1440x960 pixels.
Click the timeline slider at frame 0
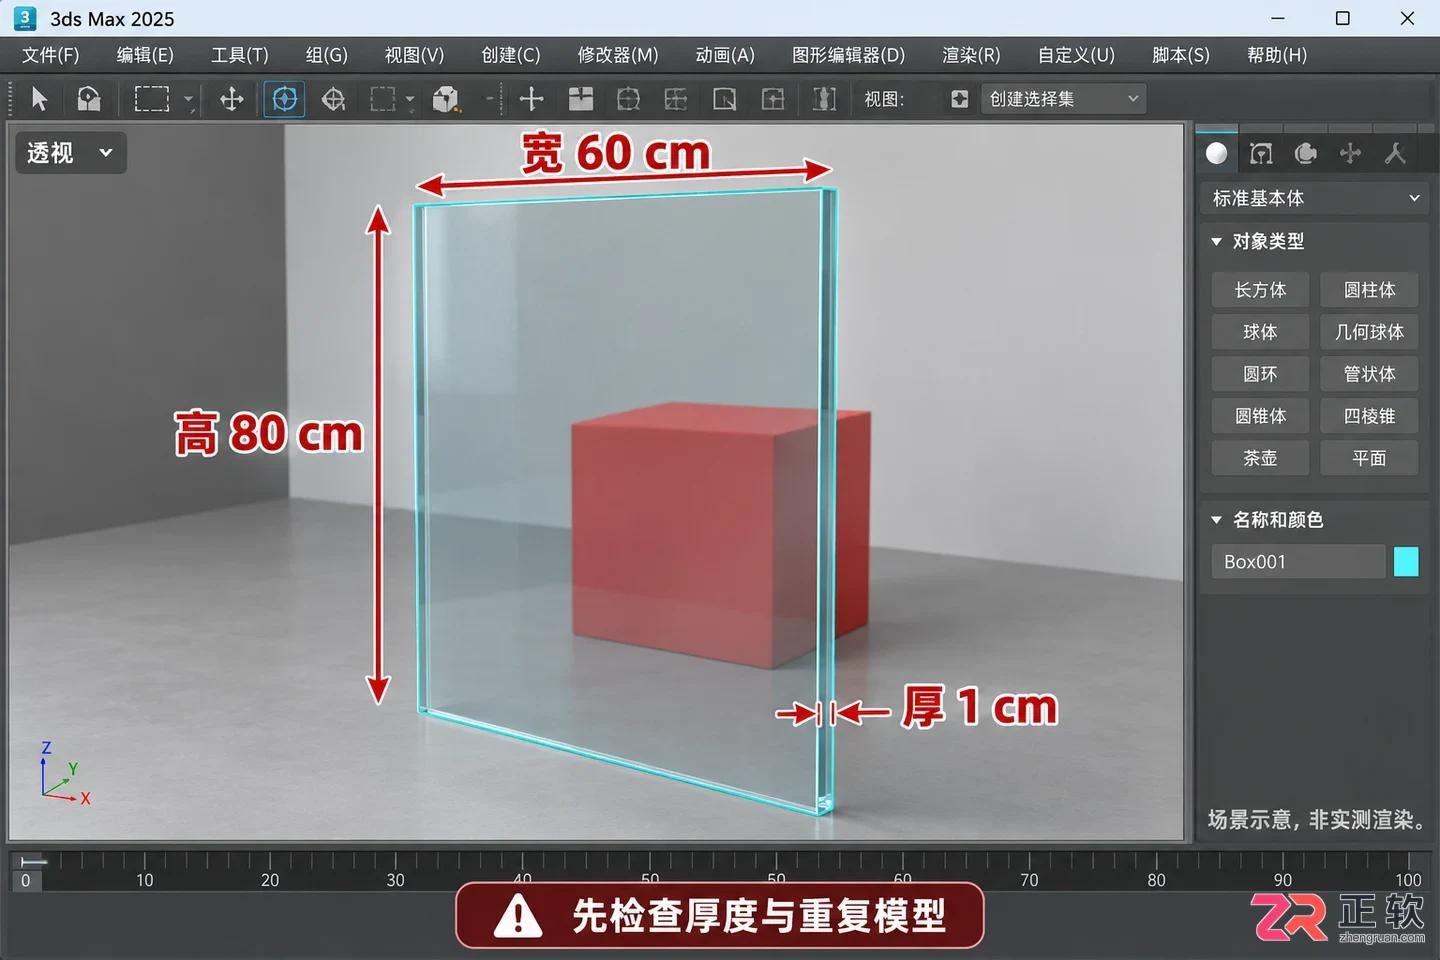[x=26, y=880]
